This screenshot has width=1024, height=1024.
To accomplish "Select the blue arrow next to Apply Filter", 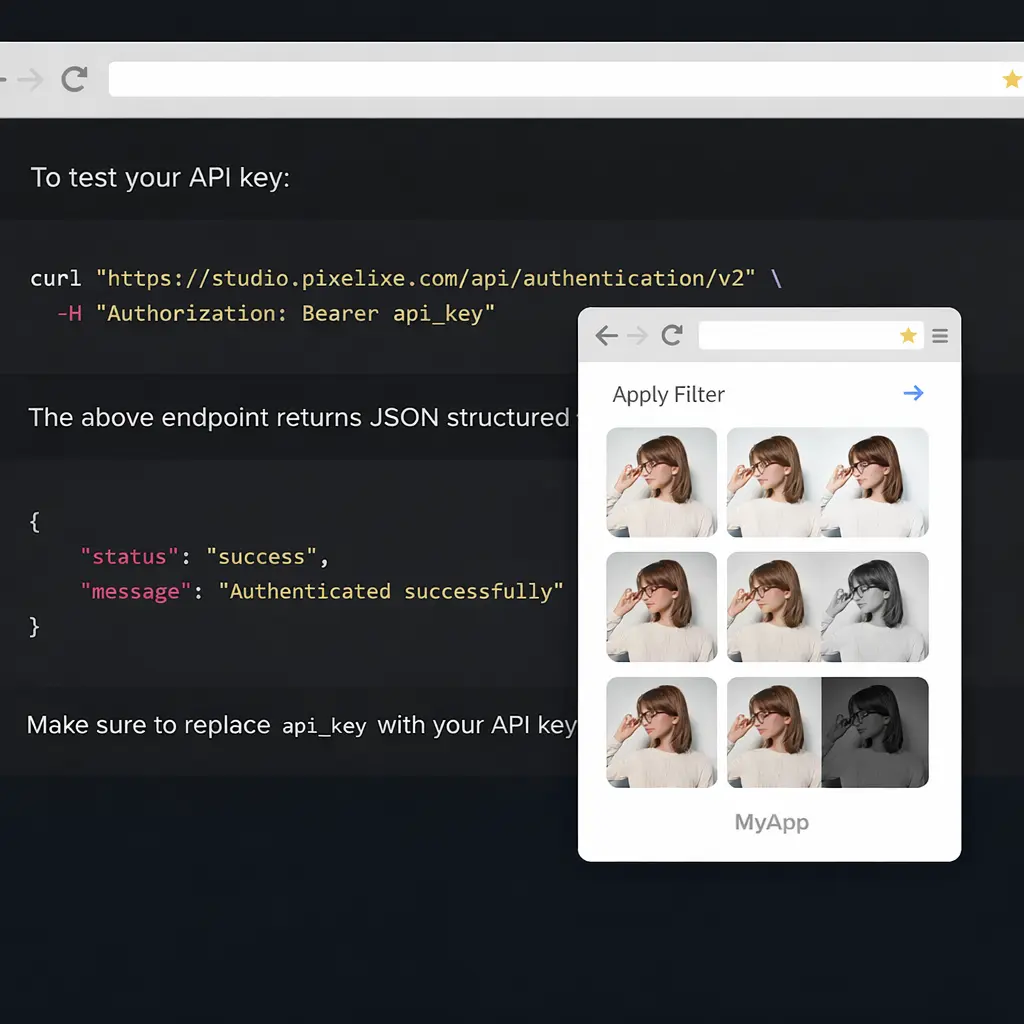I will [x=913, y=394].
